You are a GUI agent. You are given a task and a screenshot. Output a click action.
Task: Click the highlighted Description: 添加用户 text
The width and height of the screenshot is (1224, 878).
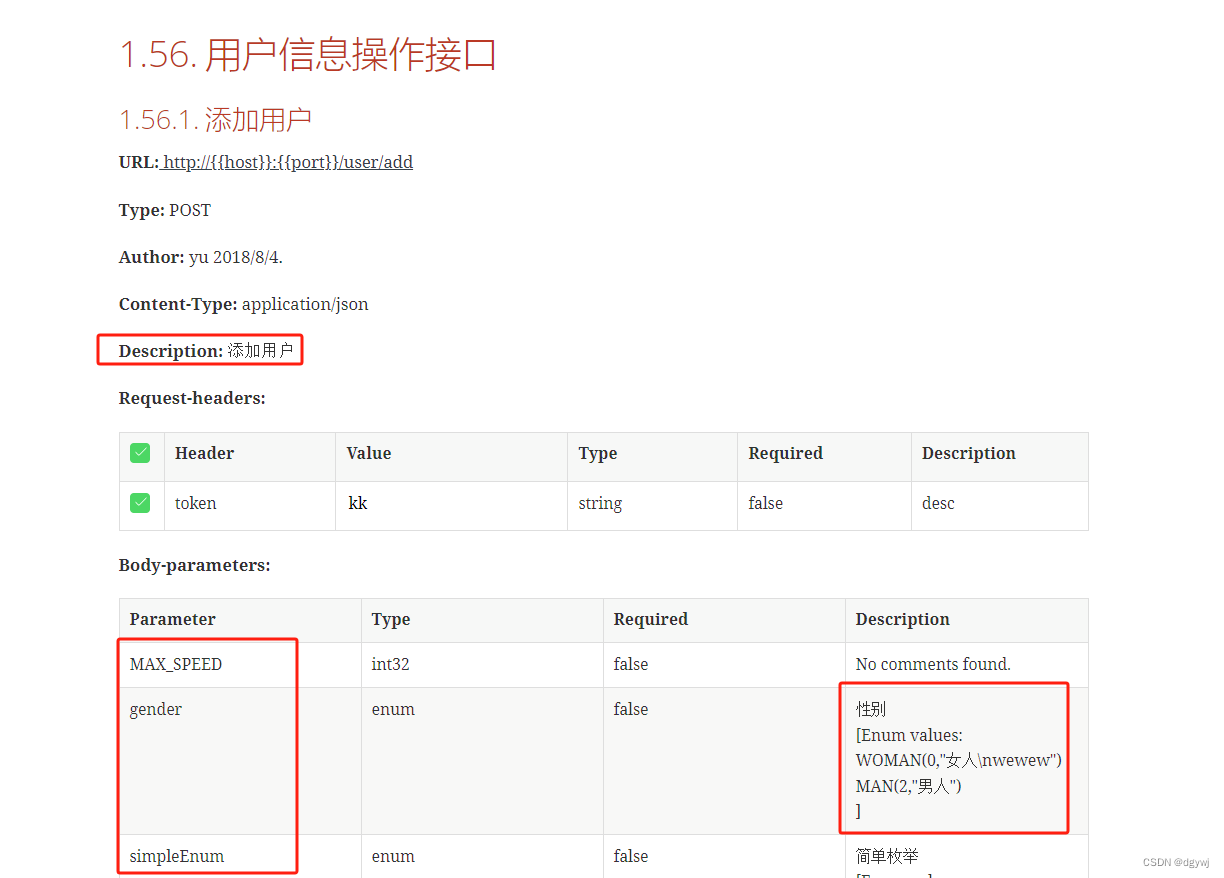click(x=199, y=350)
